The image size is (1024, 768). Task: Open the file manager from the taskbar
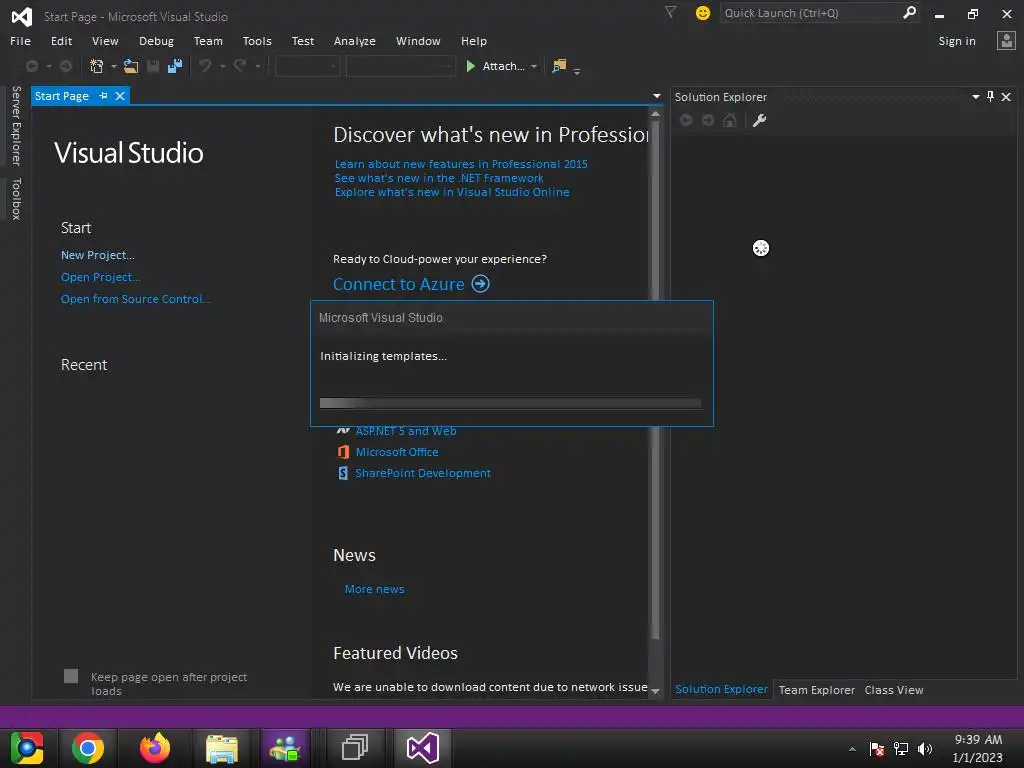click(x=222, y=748)
